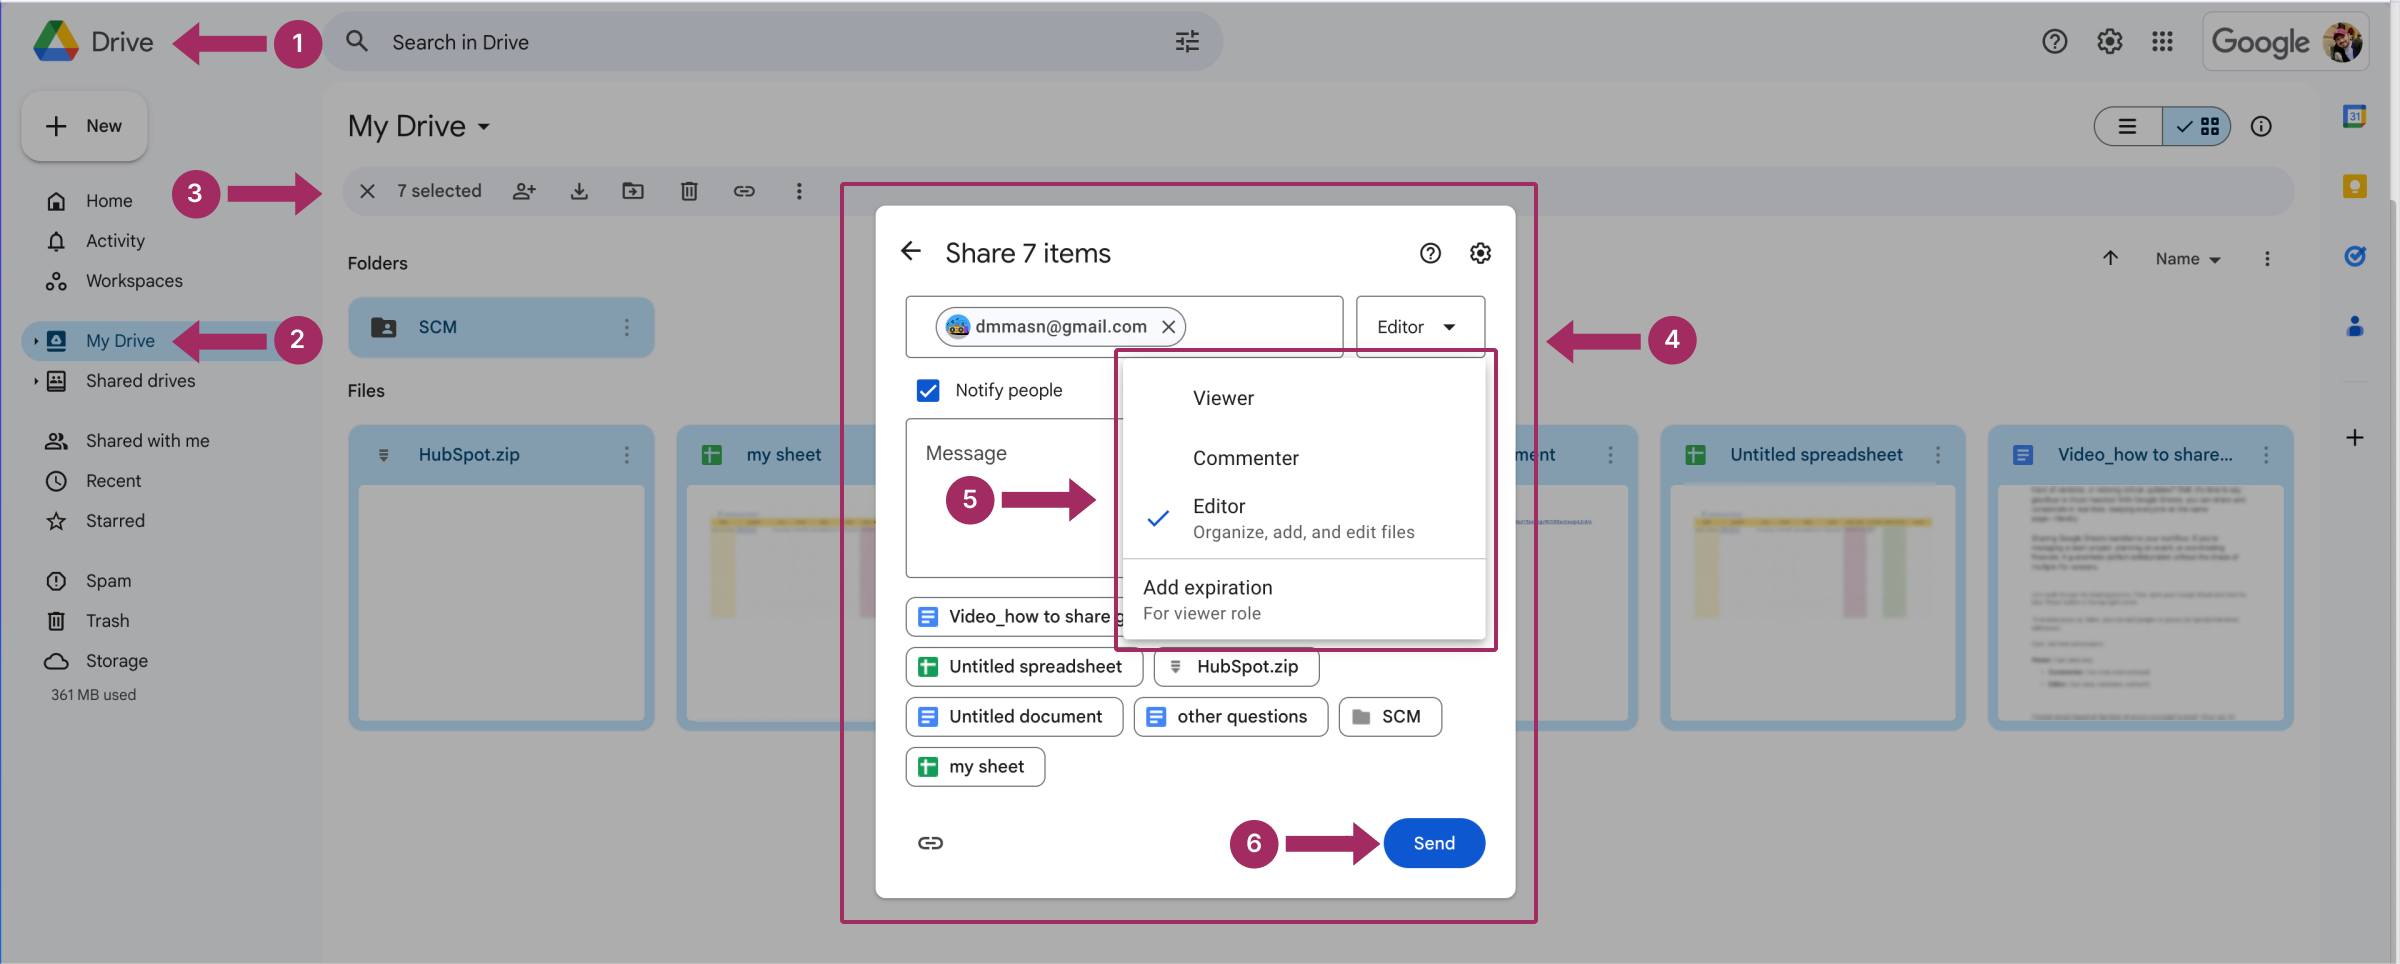
Task: Open more sort options menu
Action: click(2267, 259)
